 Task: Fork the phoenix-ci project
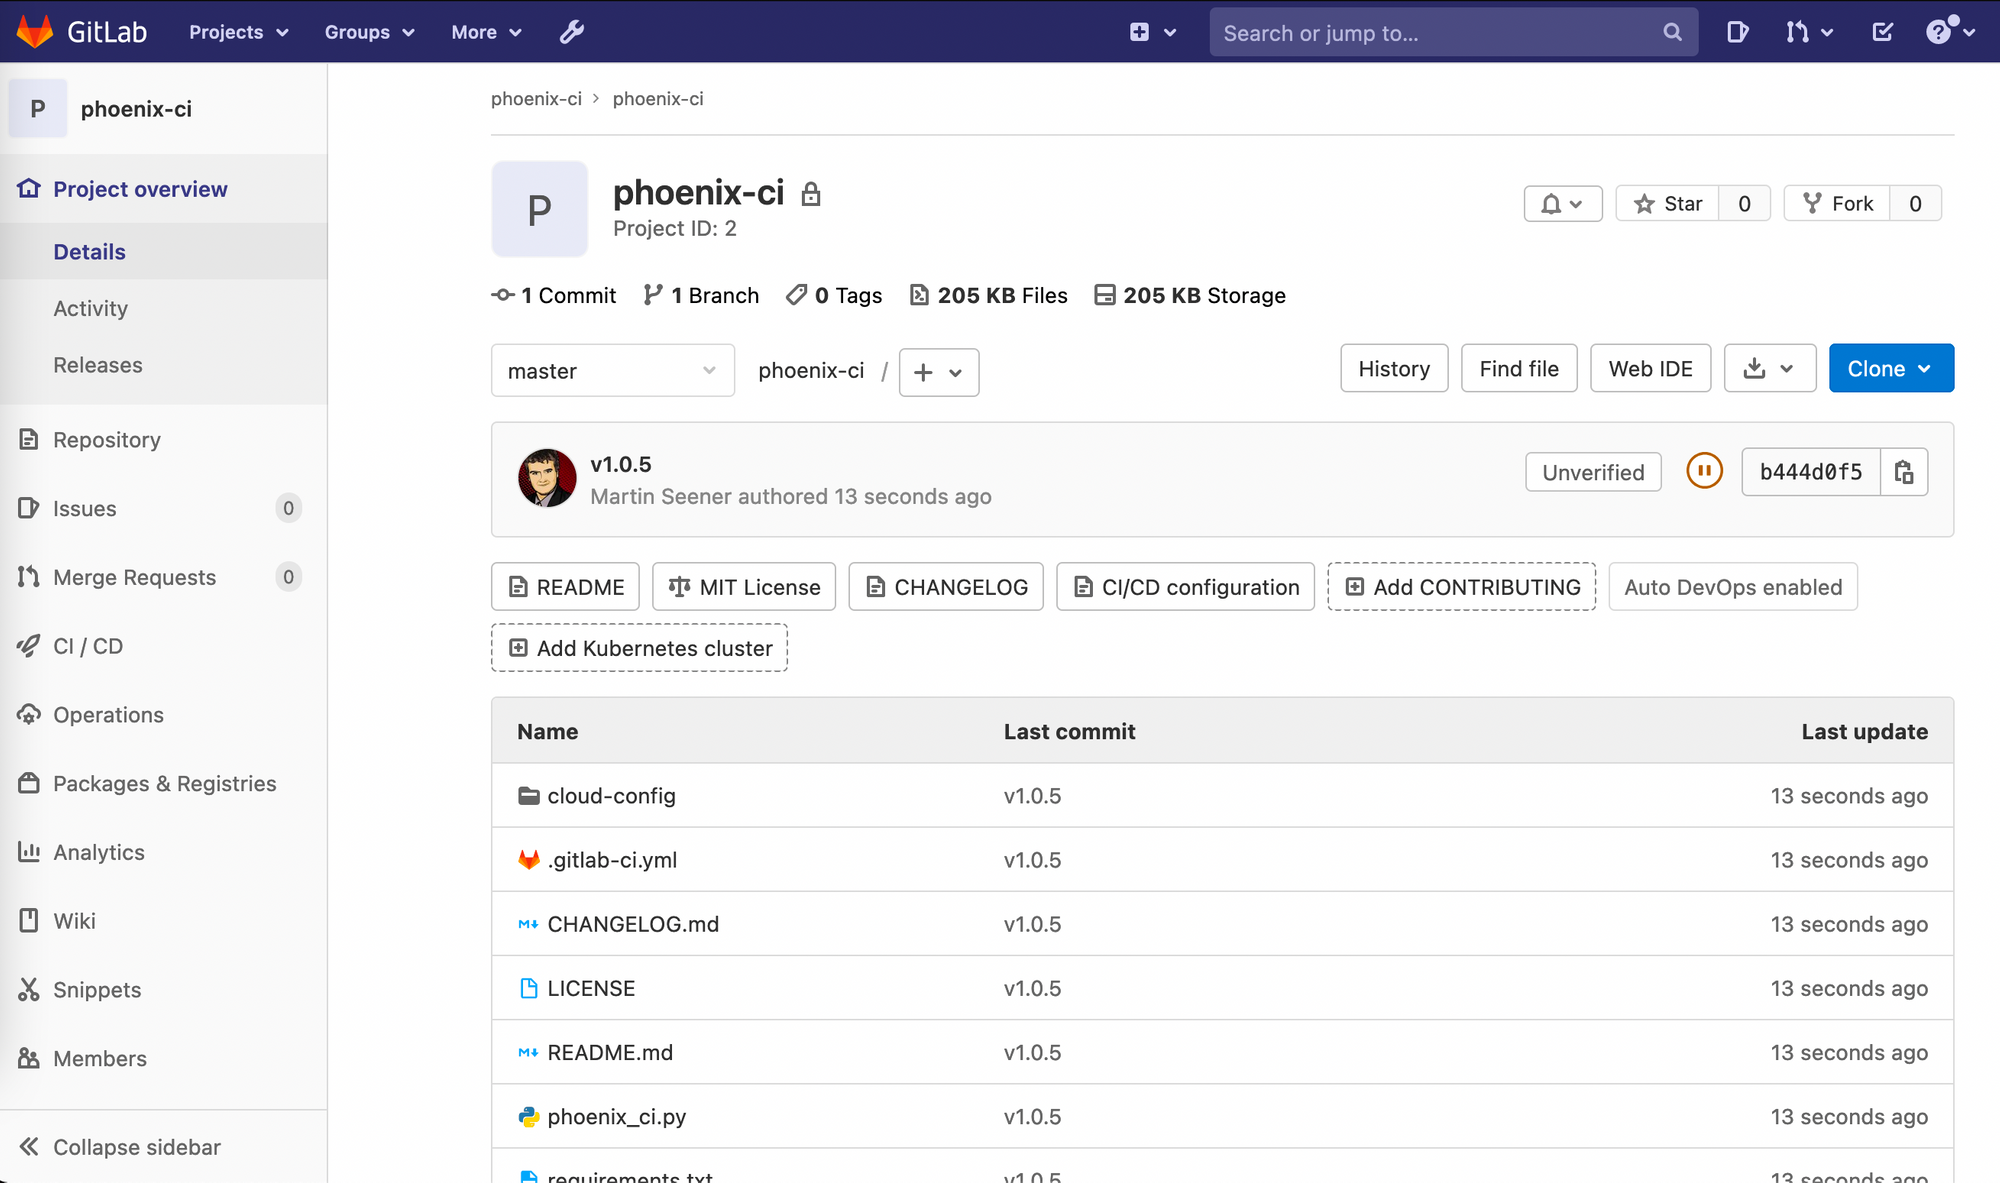pos(1837,204)
